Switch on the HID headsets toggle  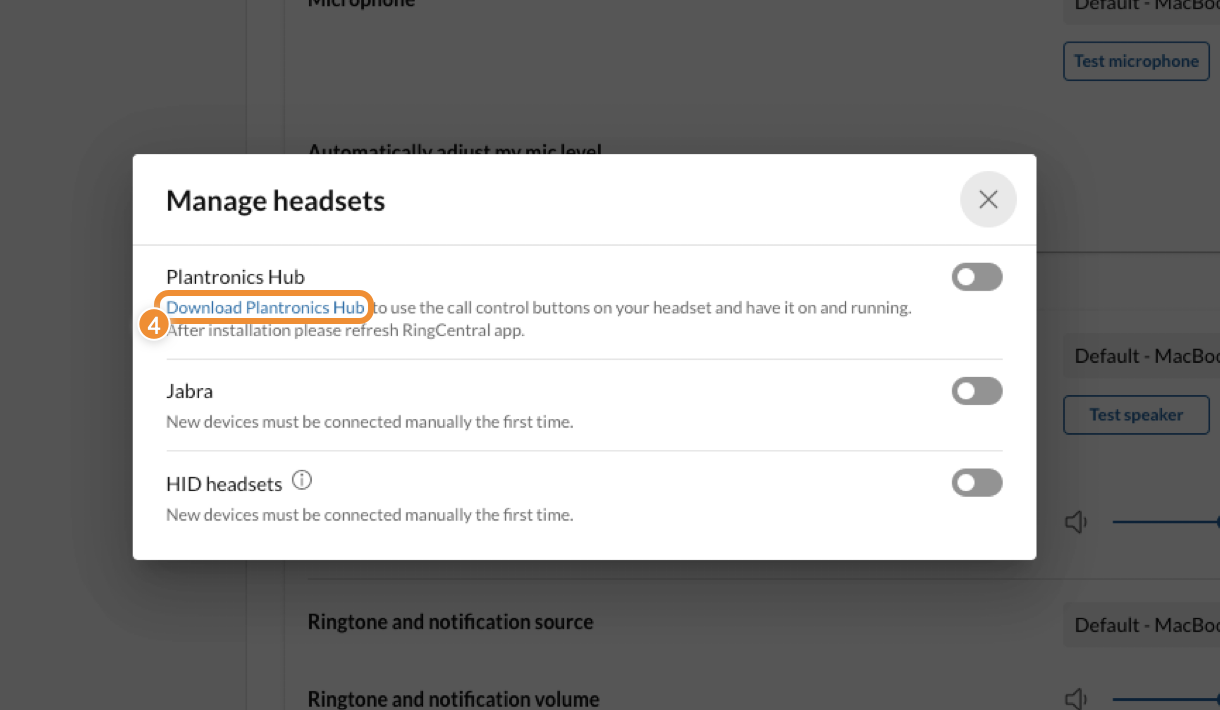[977, 484]
